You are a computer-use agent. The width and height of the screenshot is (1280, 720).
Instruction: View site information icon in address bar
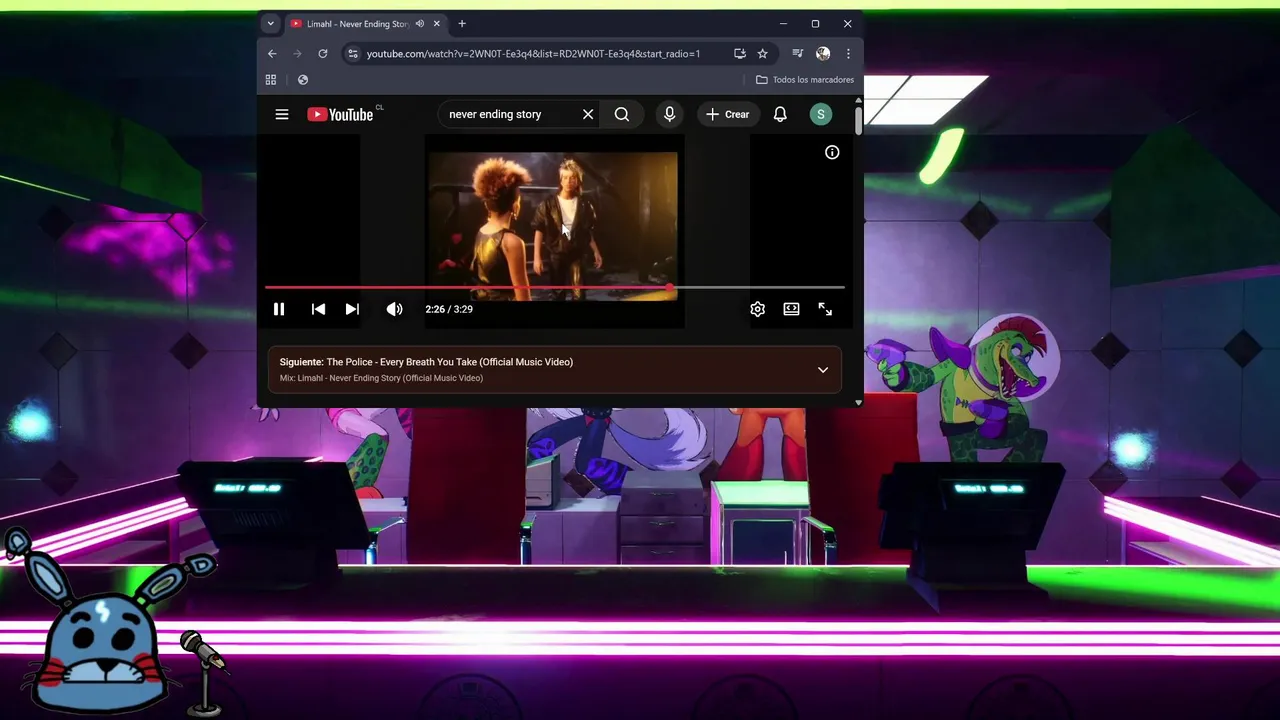coord(352,54)
